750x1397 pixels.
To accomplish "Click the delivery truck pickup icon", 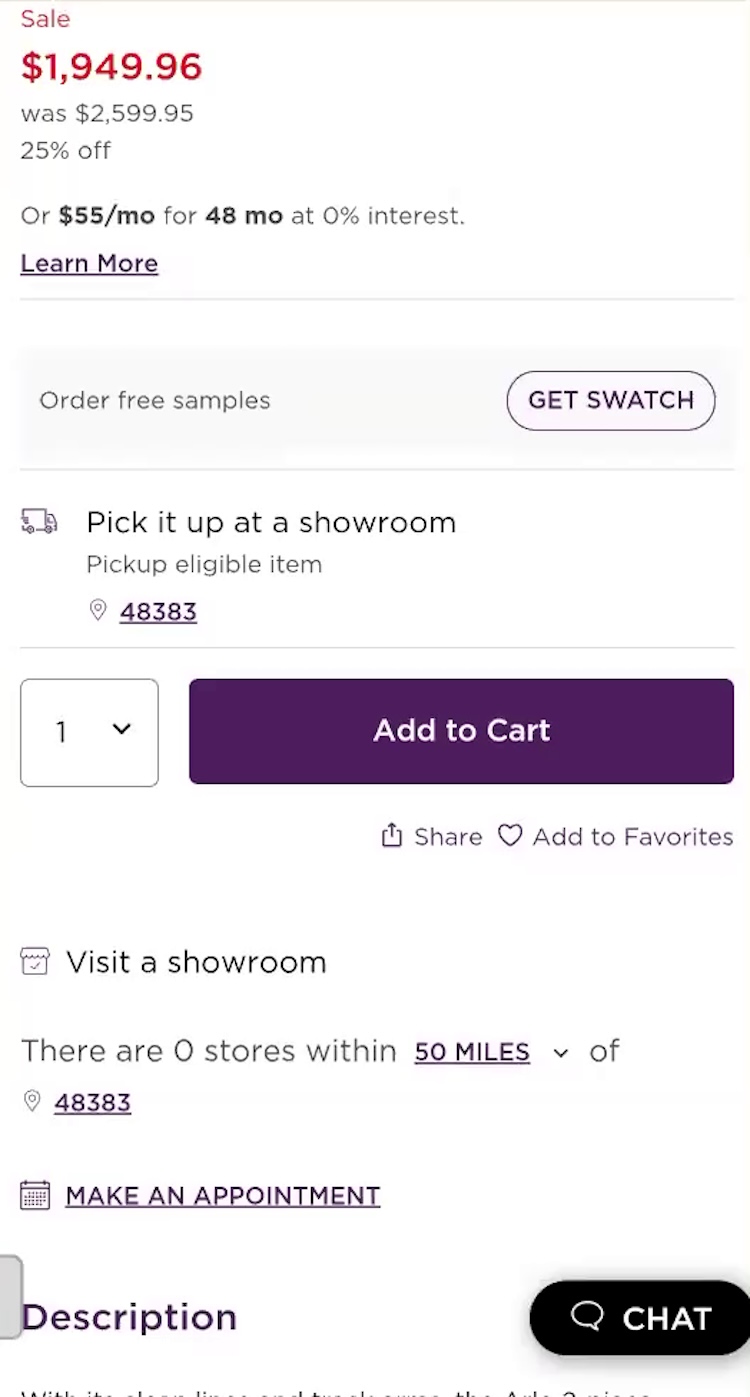I will [39, 521].
